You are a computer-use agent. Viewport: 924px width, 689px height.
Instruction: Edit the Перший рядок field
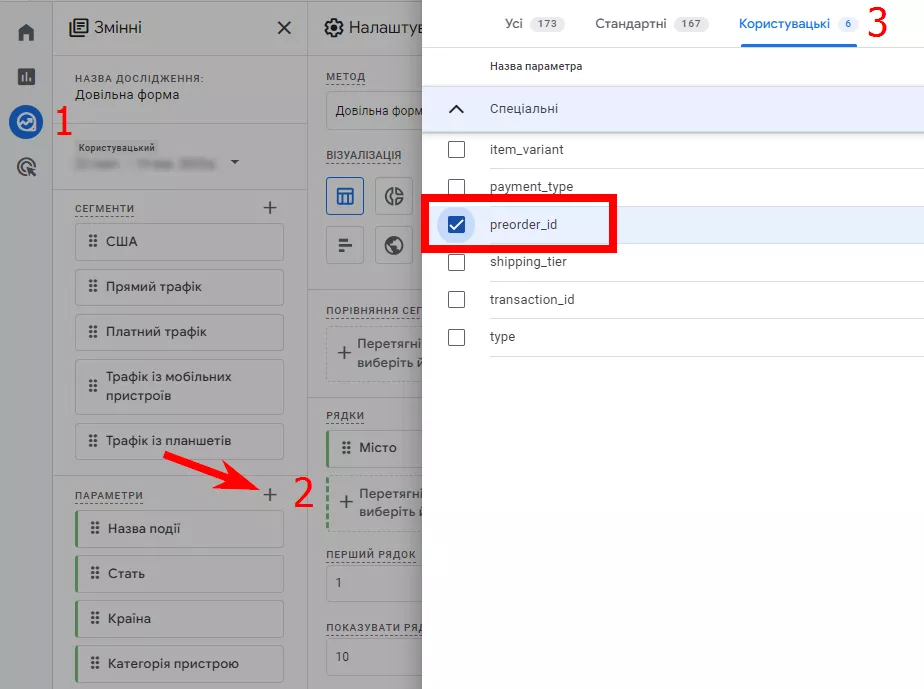tap(374, 582)
